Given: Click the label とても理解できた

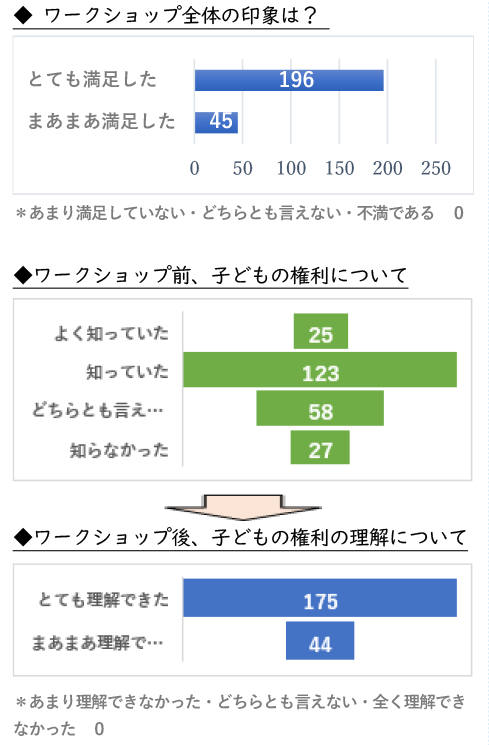Looking at the screenshot, I should [104, 600].
